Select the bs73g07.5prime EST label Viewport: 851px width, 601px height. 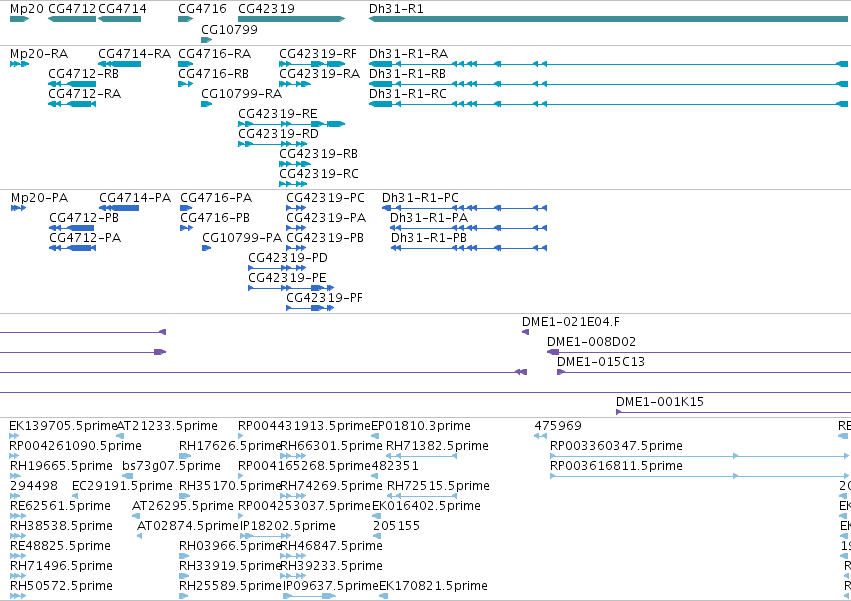172,466
